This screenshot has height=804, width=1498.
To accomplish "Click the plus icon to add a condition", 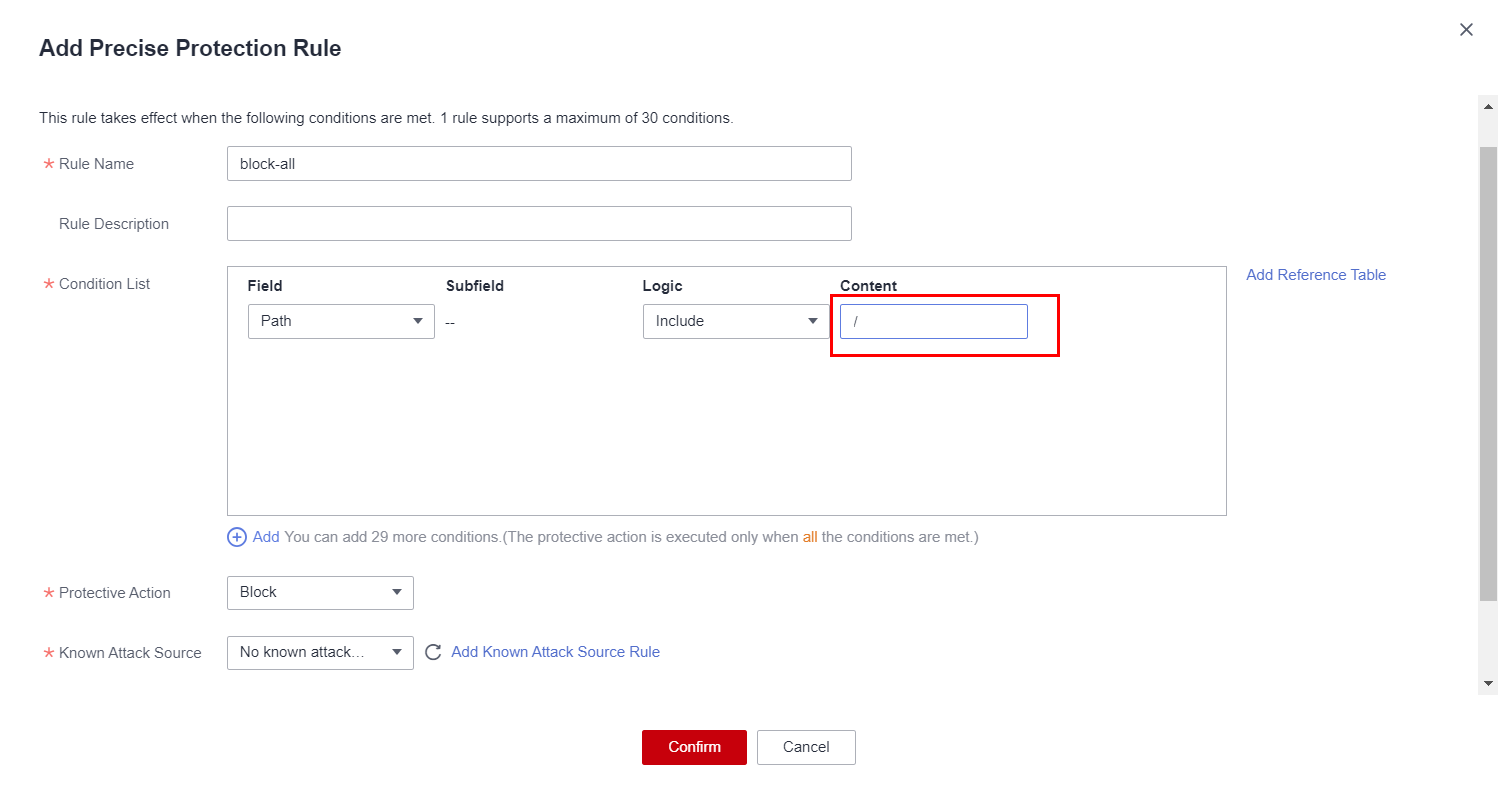I will [x=237, y=537].
